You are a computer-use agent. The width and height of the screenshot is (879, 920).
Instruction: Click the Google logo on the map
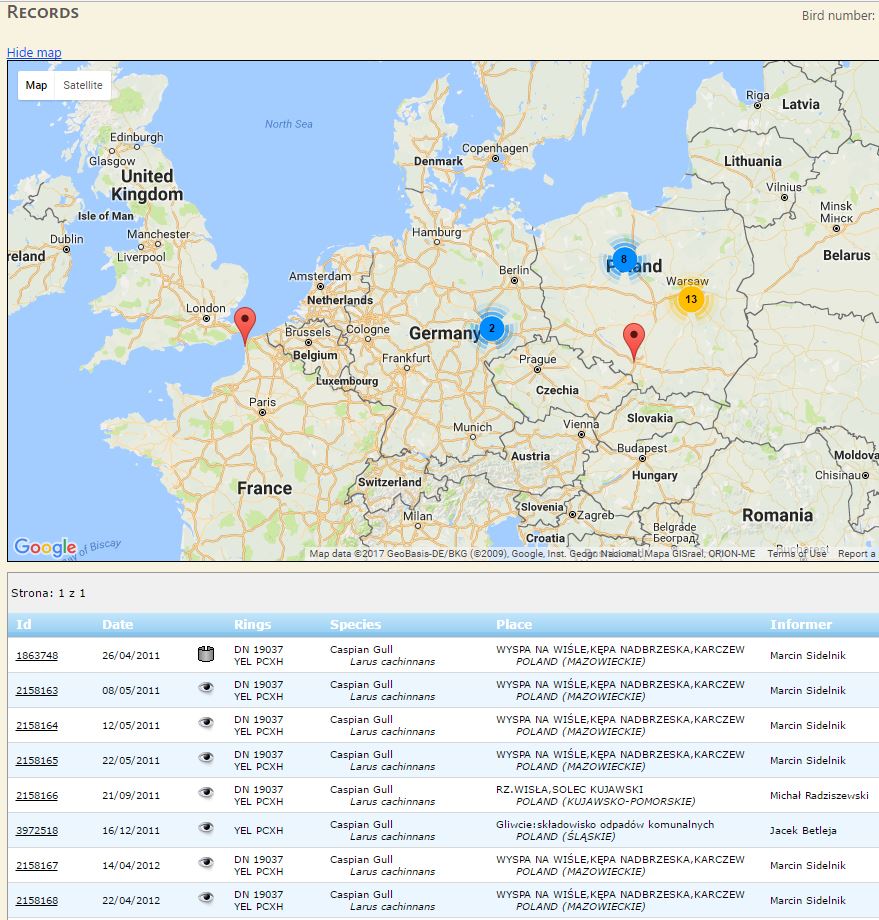coord(45,547)
